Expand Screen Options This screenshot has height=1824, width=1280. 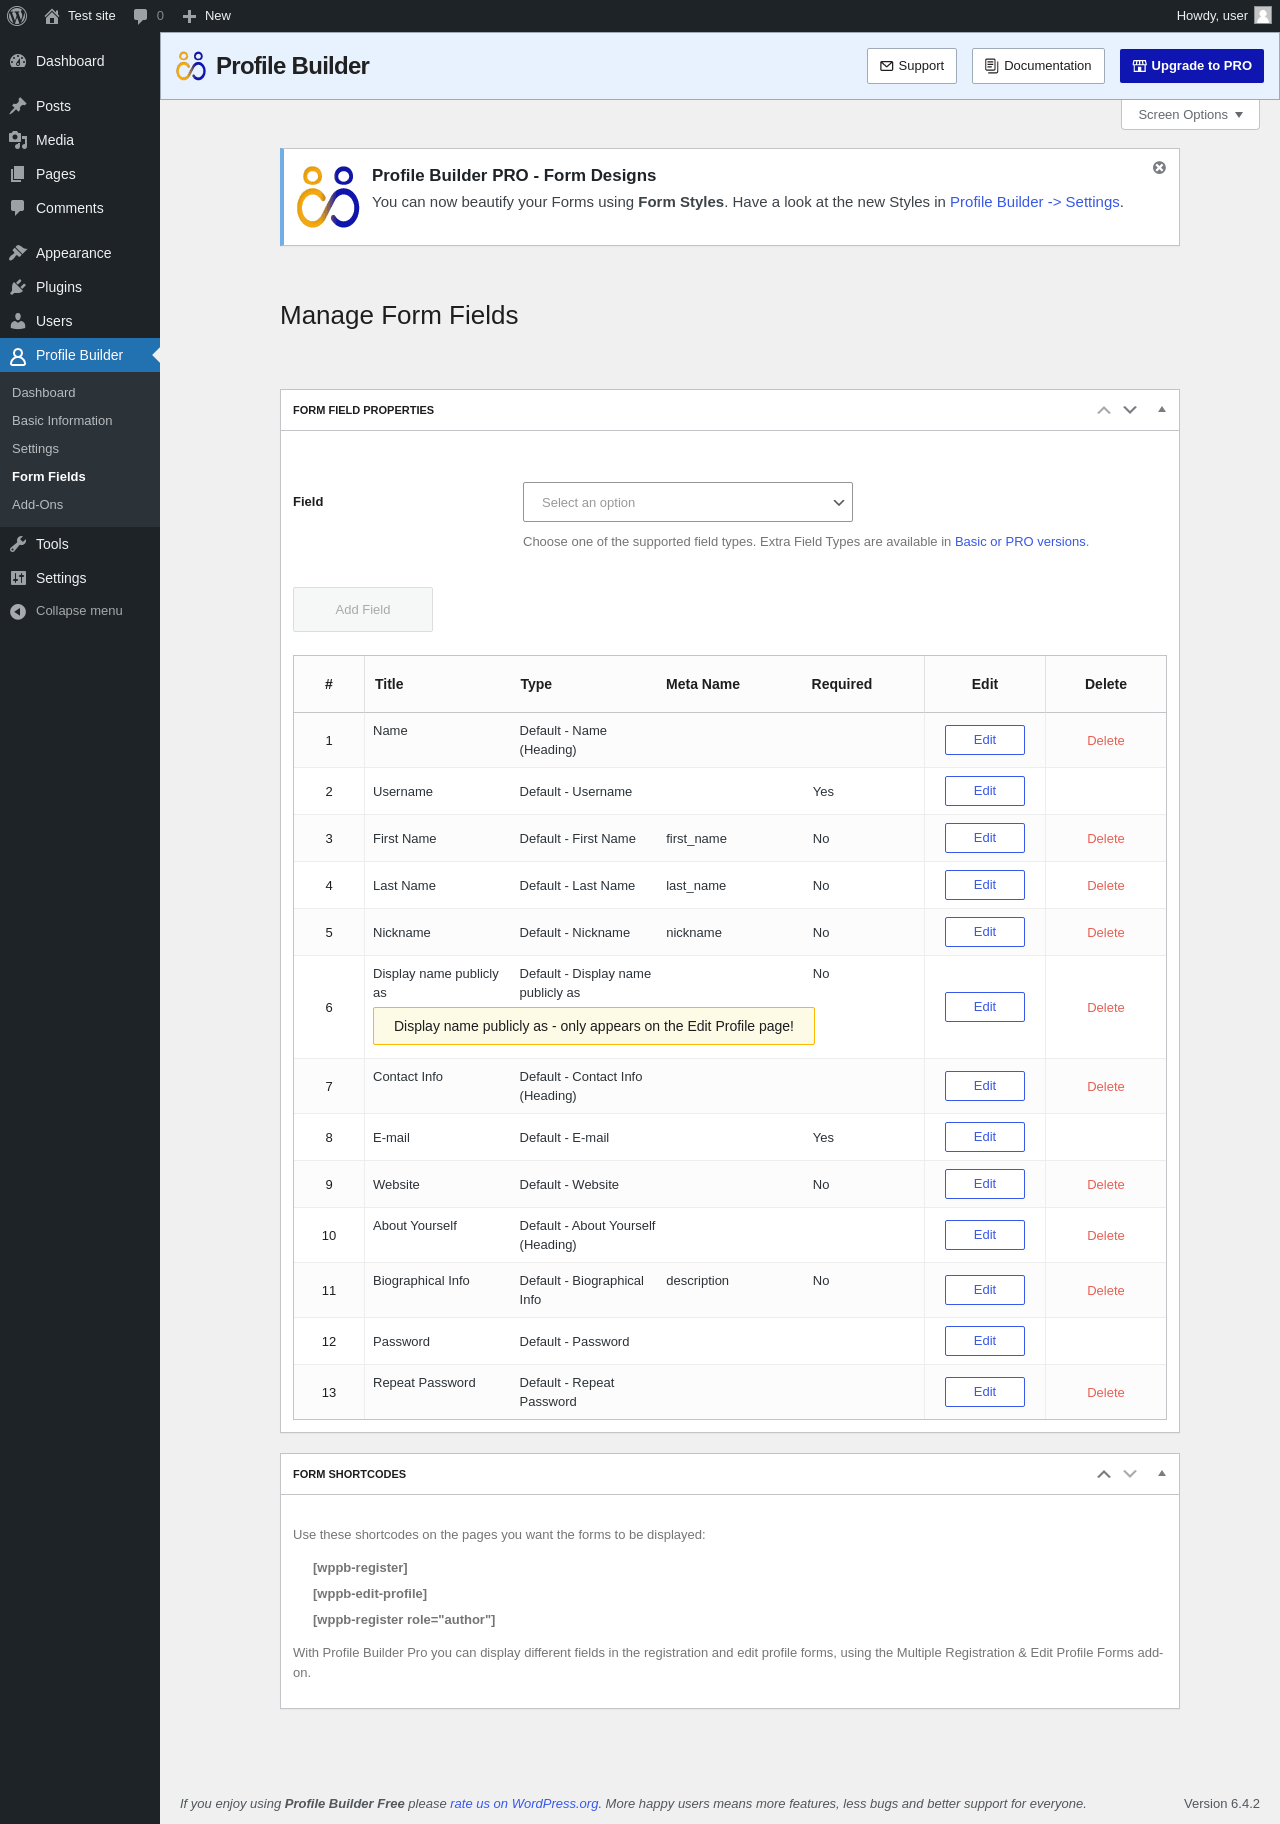pos(1189,115)
